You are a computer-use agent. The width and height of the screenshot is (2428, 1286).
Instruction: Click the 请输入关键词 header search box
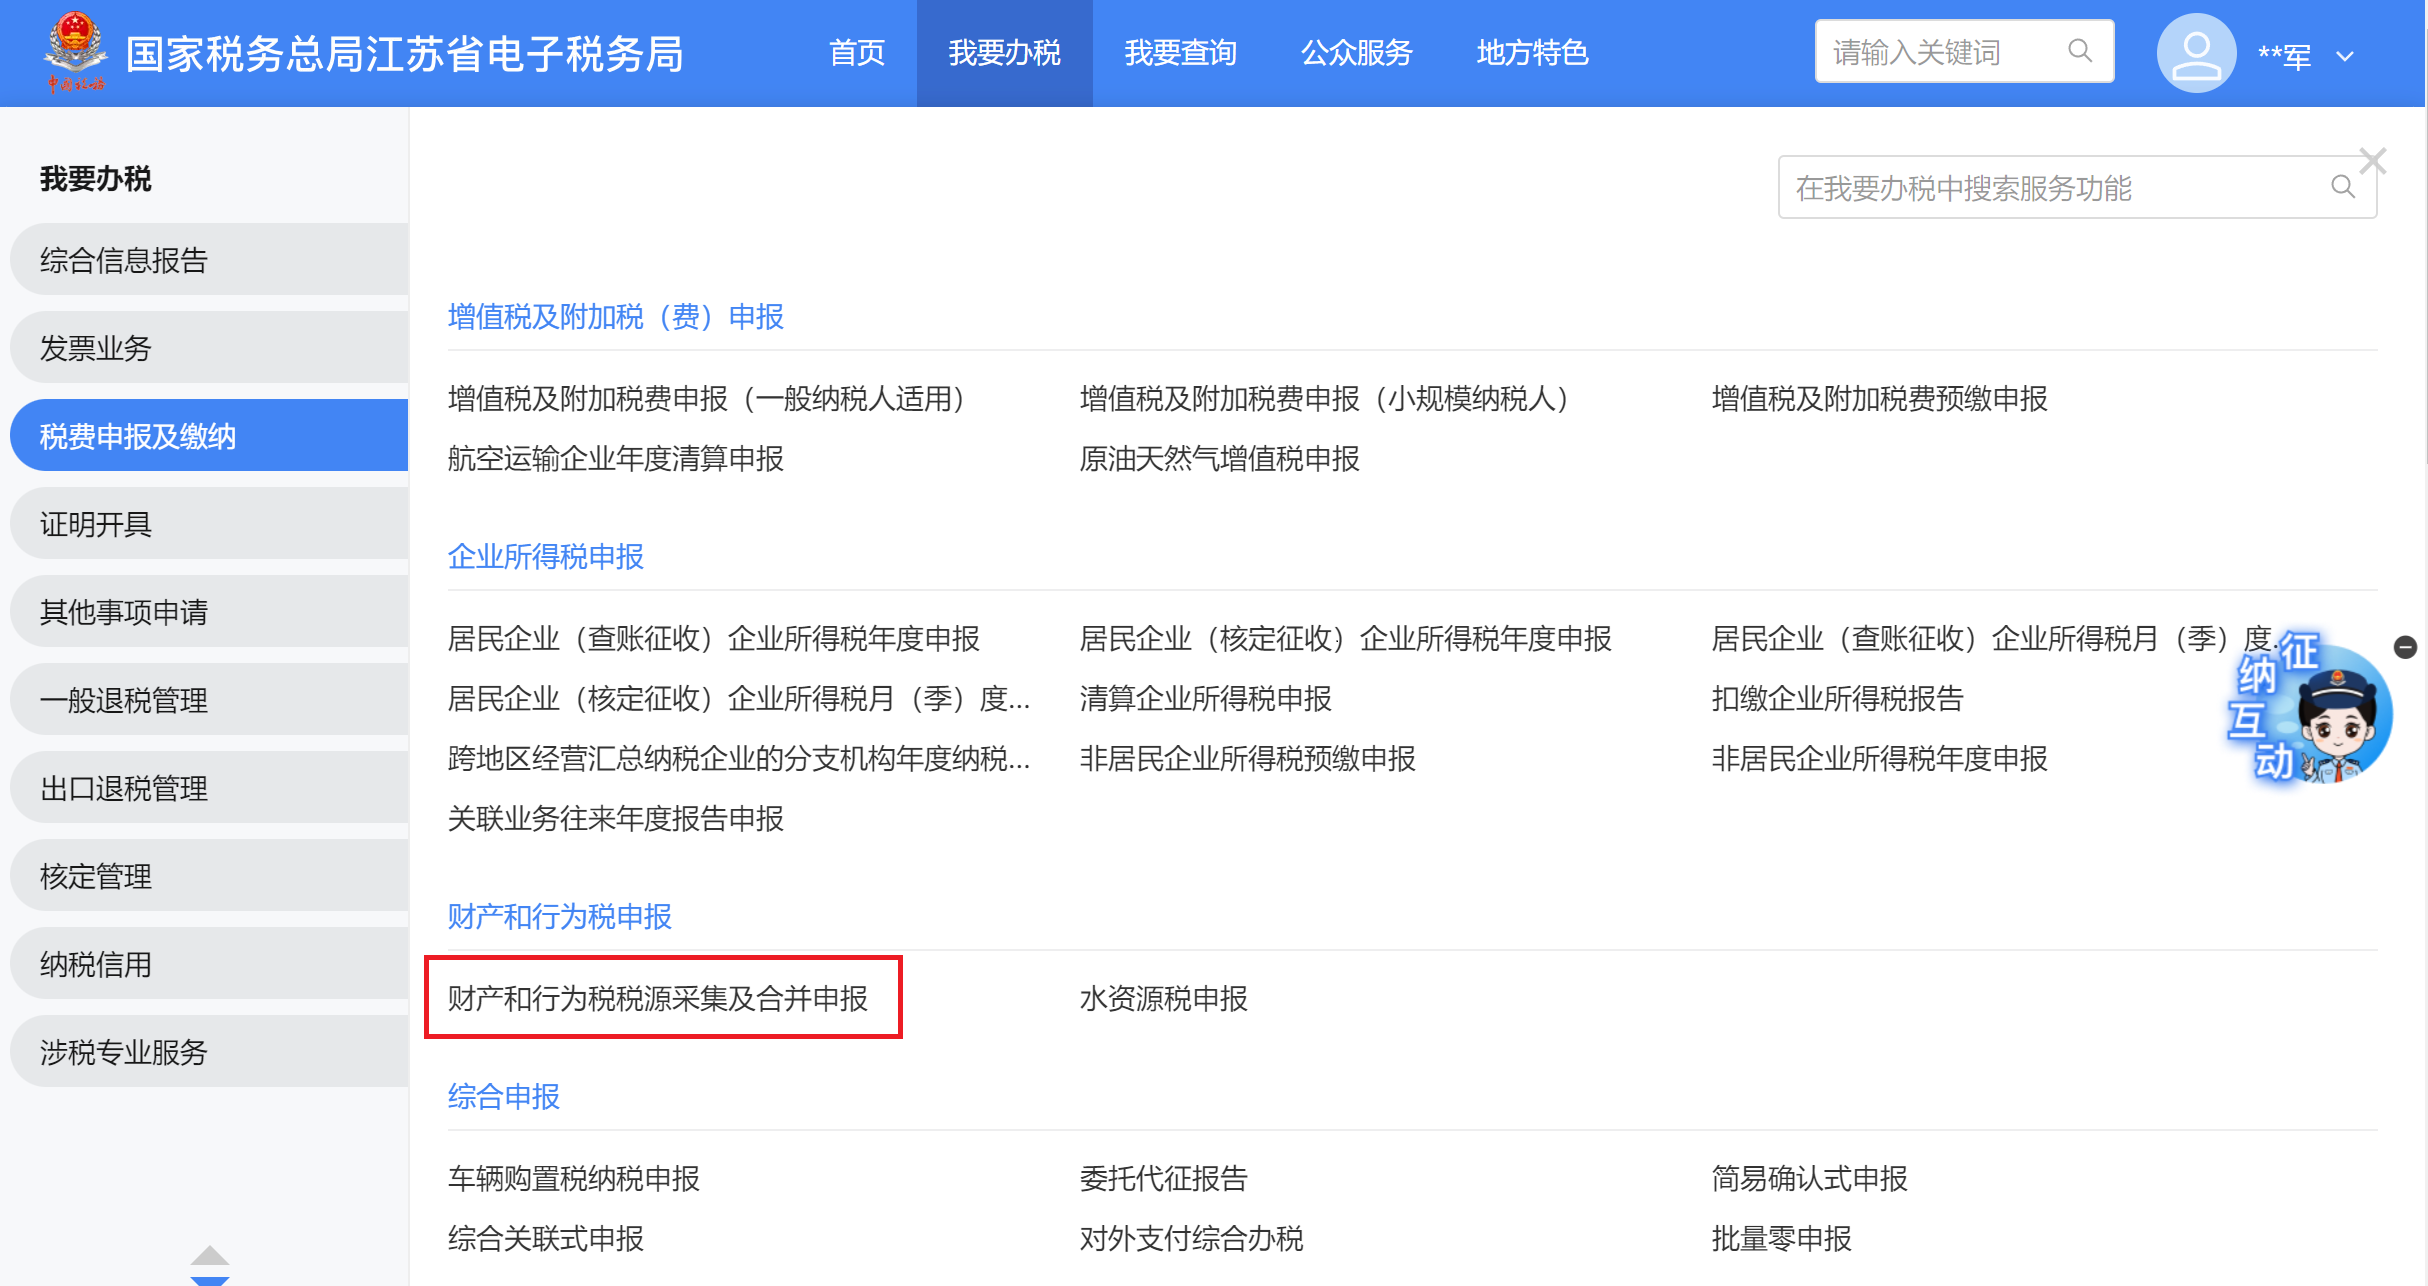1940,52
